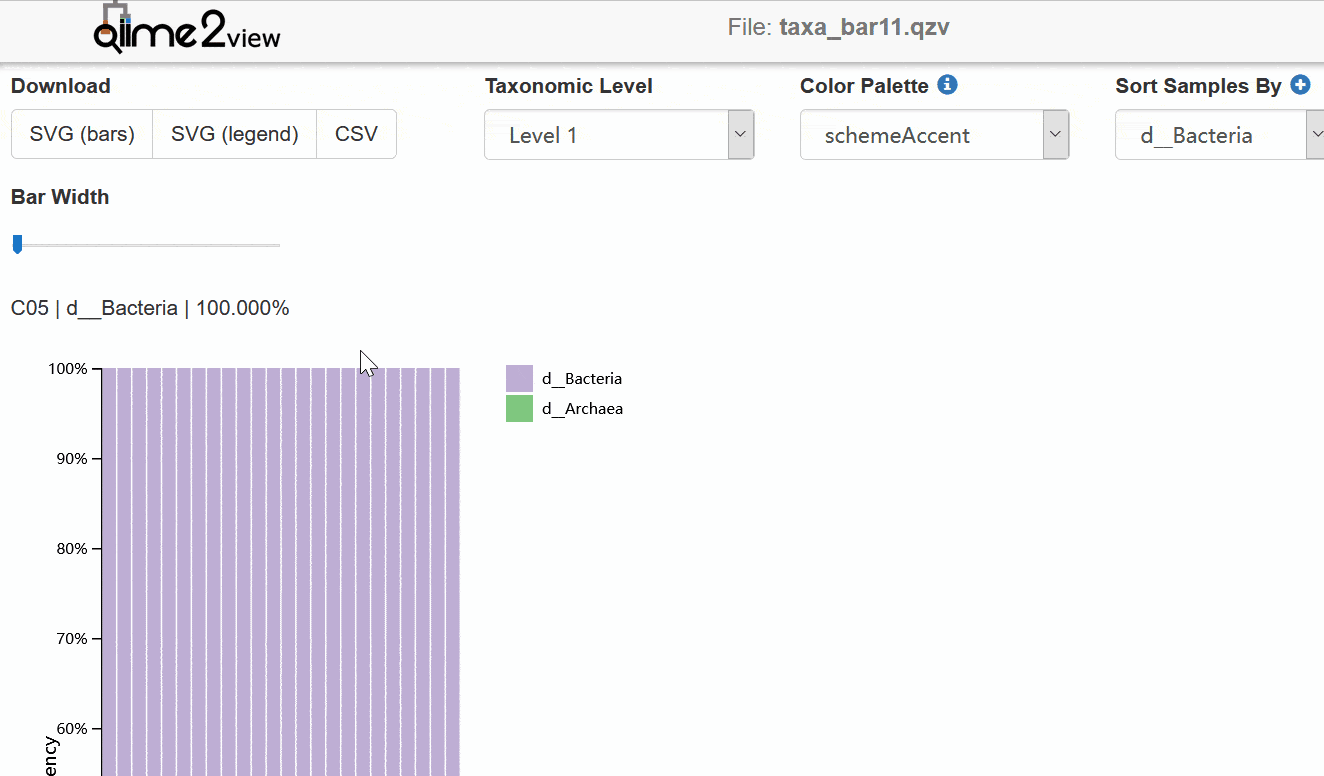Viewport: 1324px width, 776px height.
Task: Click the d__Bacteria purple legend swatch
Action: (x=519, y=378)
